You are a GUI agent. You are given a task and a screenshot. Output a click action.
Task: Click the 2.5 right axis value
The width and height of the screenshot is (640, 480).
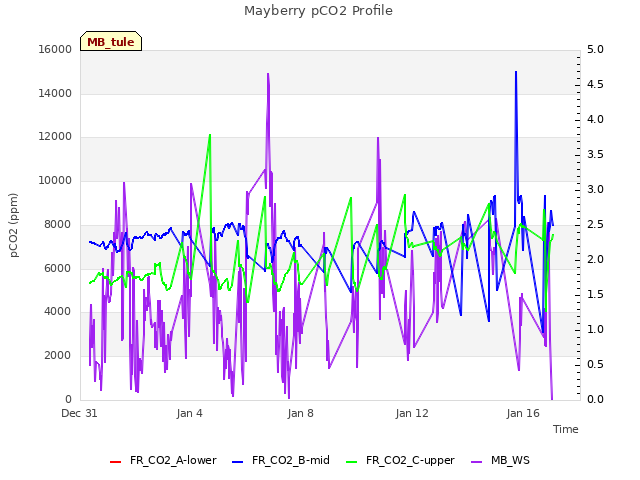pyautogui.click(x=595, y=224)
